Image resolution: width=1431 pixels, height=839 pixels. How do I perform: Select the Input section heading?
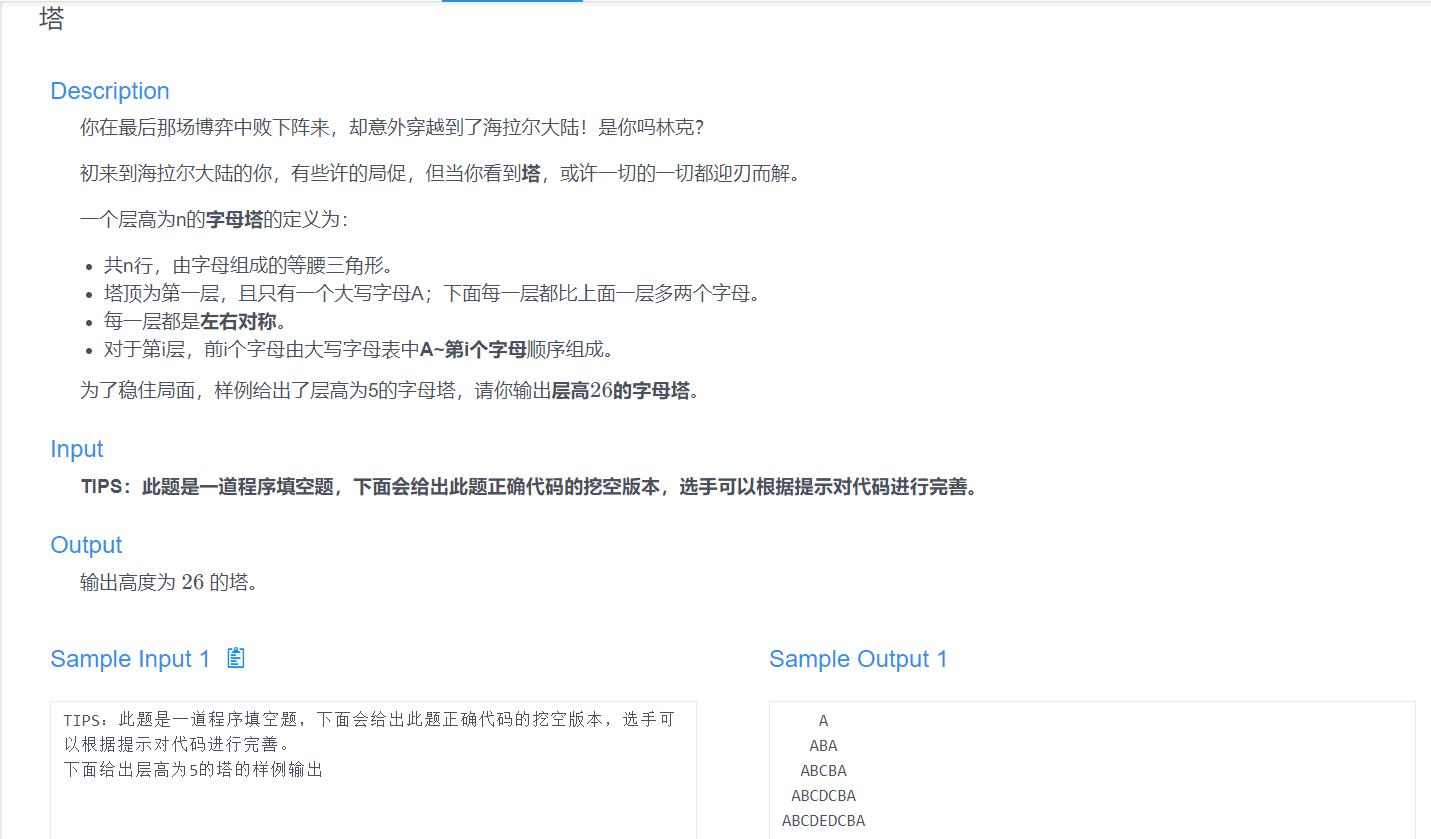[77, 450]
